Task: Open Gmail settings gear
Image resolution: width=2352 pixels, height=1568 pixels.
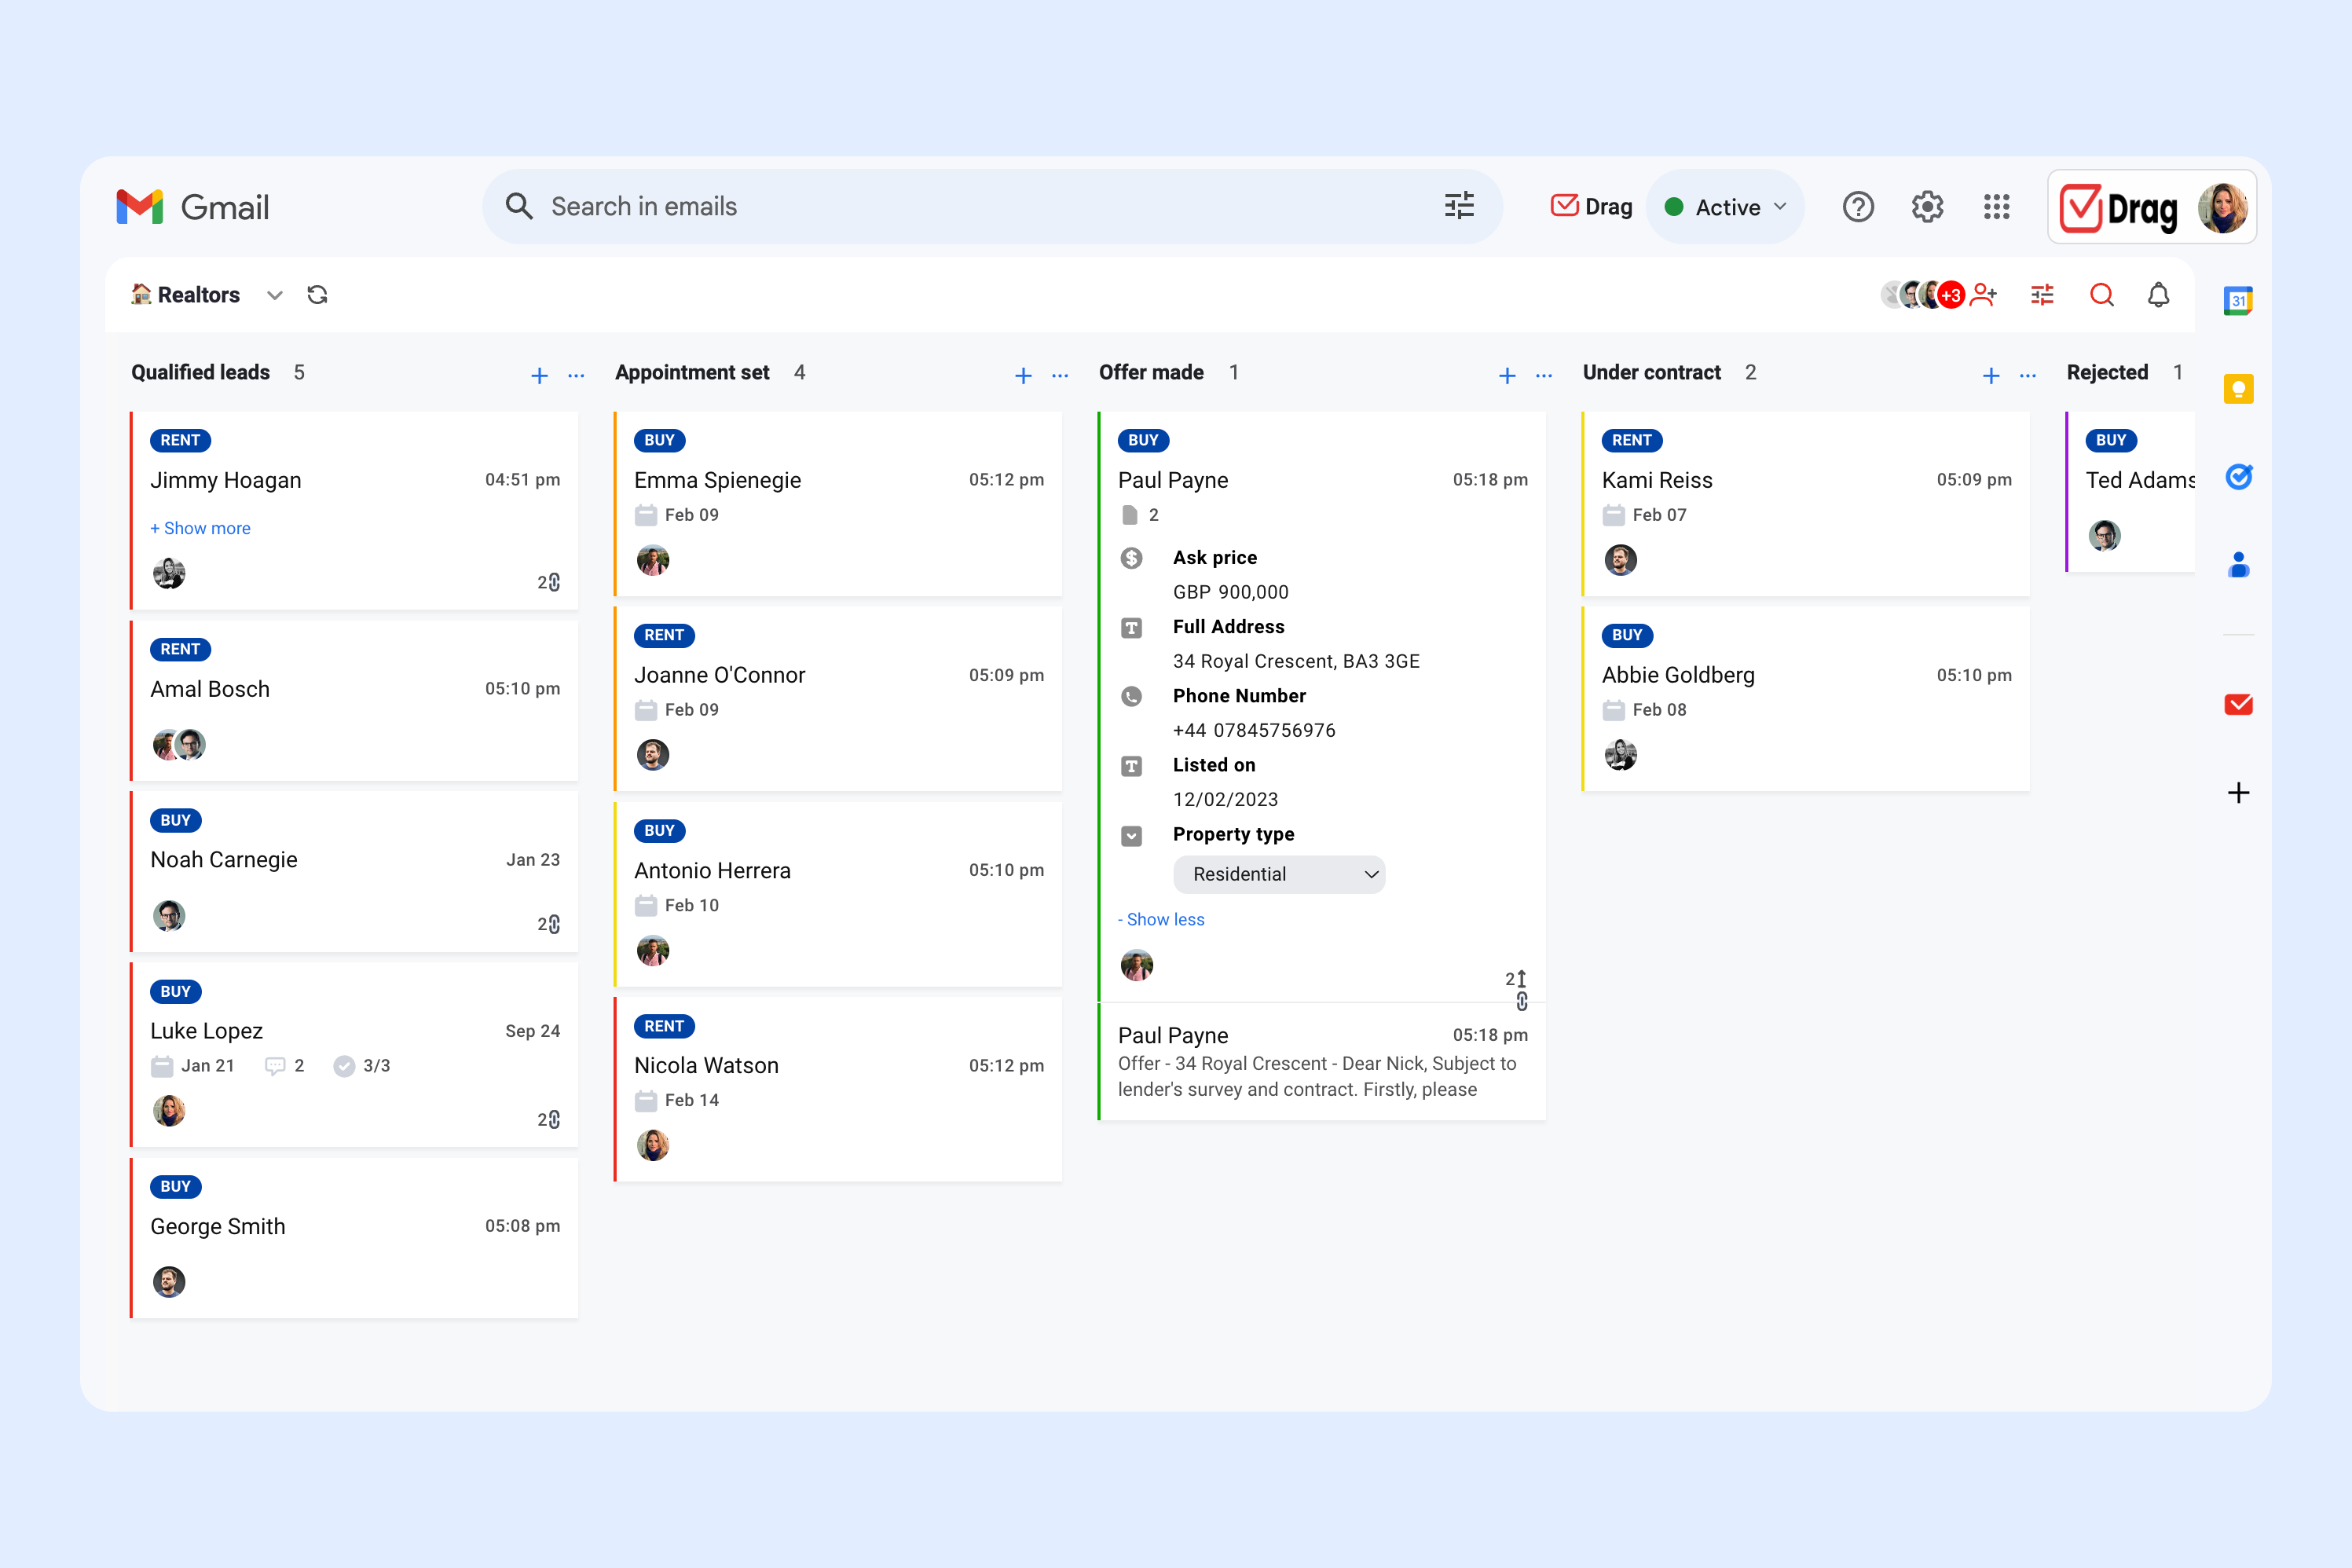Action: tap(1927, 207)
